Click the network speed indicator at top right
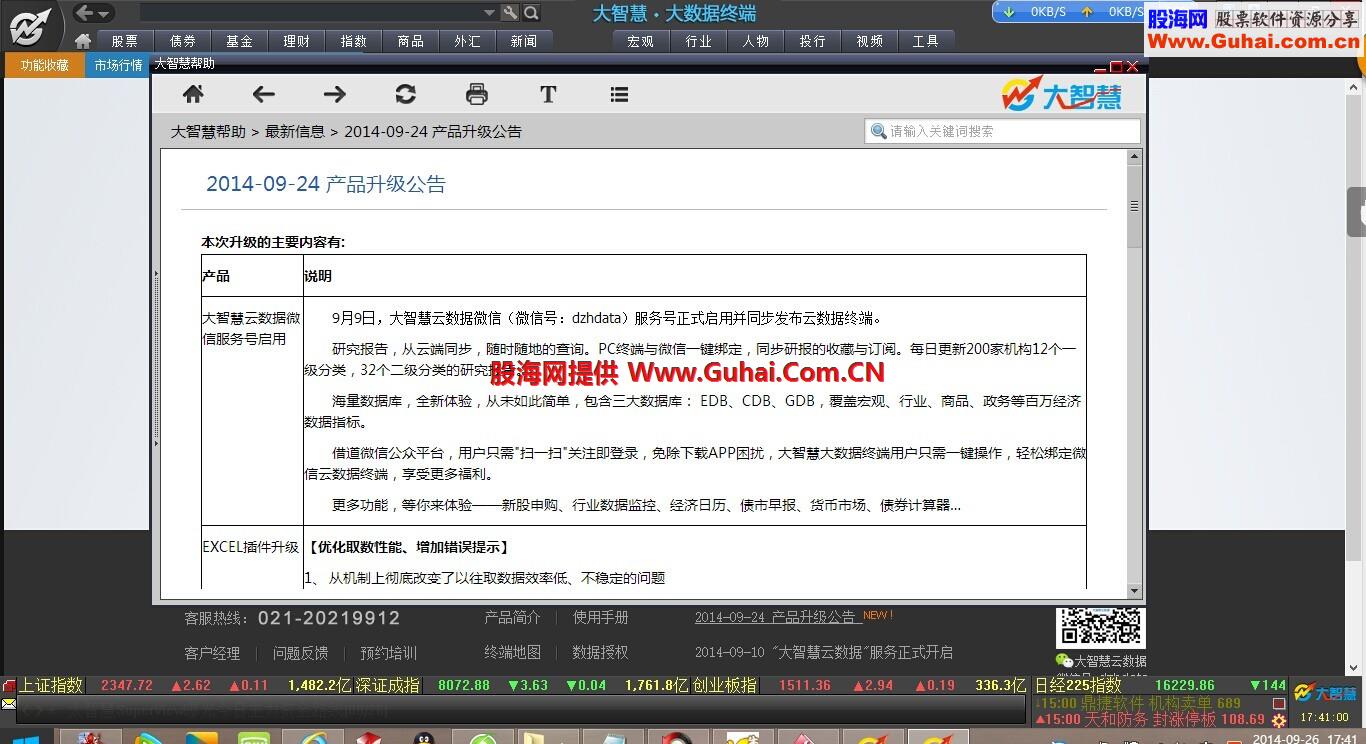This screenshot has width=1366, height=744. tap(1069, 12)
